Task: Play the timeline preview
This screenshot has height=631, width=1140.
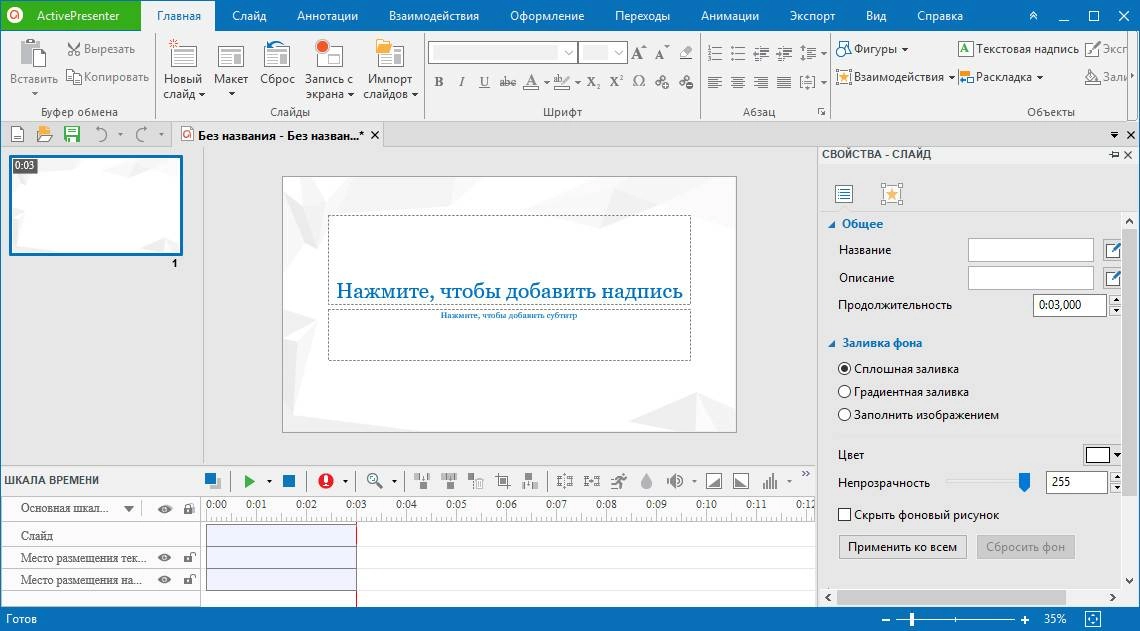Action: click(249, 481)
